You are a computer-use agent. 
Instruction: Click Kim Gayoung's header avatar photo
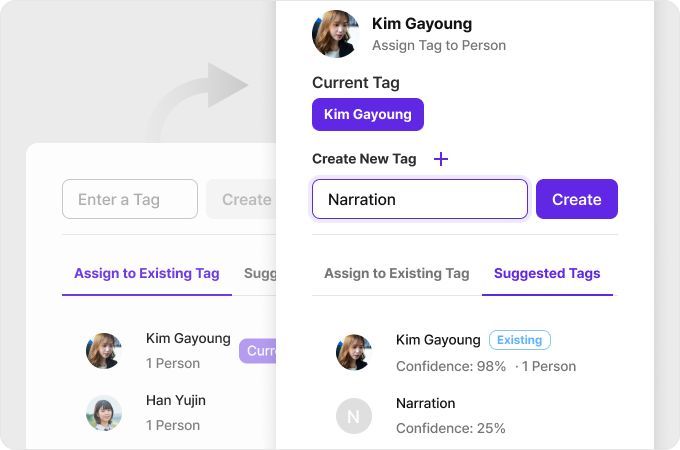pos(336,34)
